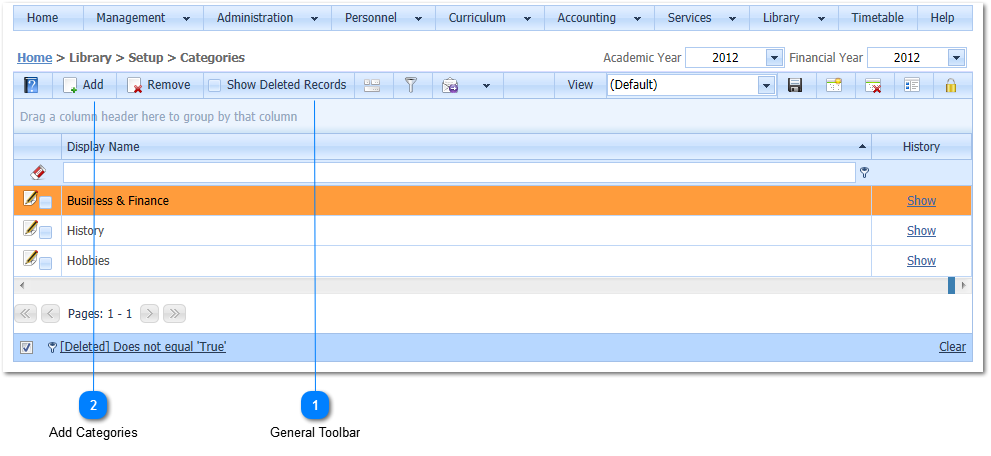Click the lock icon in toolbar
Image resolution: width=991 pixels, height=456 pixels.
951,86
